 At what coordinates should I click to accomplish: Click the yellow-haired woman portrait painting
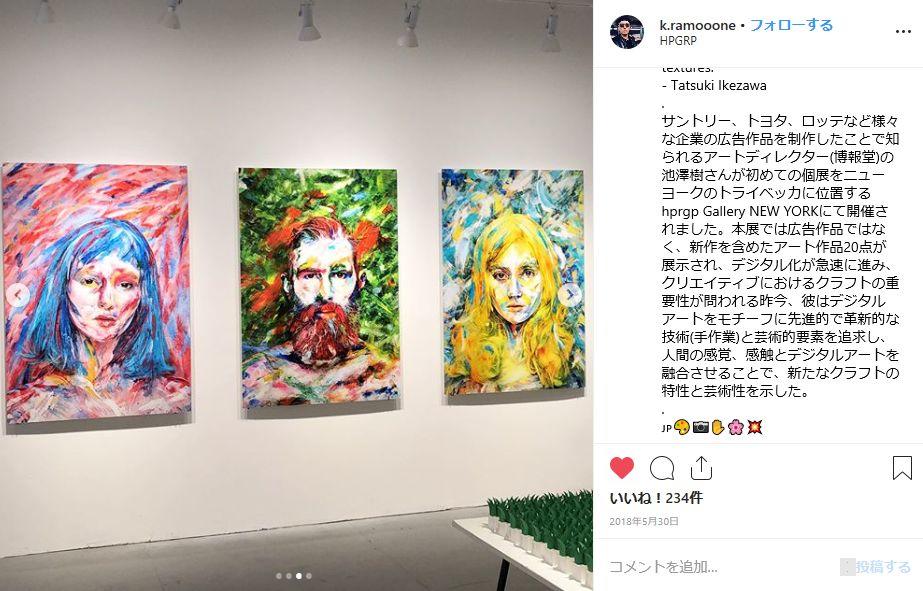pyautogui.click(x=513, y=283)
